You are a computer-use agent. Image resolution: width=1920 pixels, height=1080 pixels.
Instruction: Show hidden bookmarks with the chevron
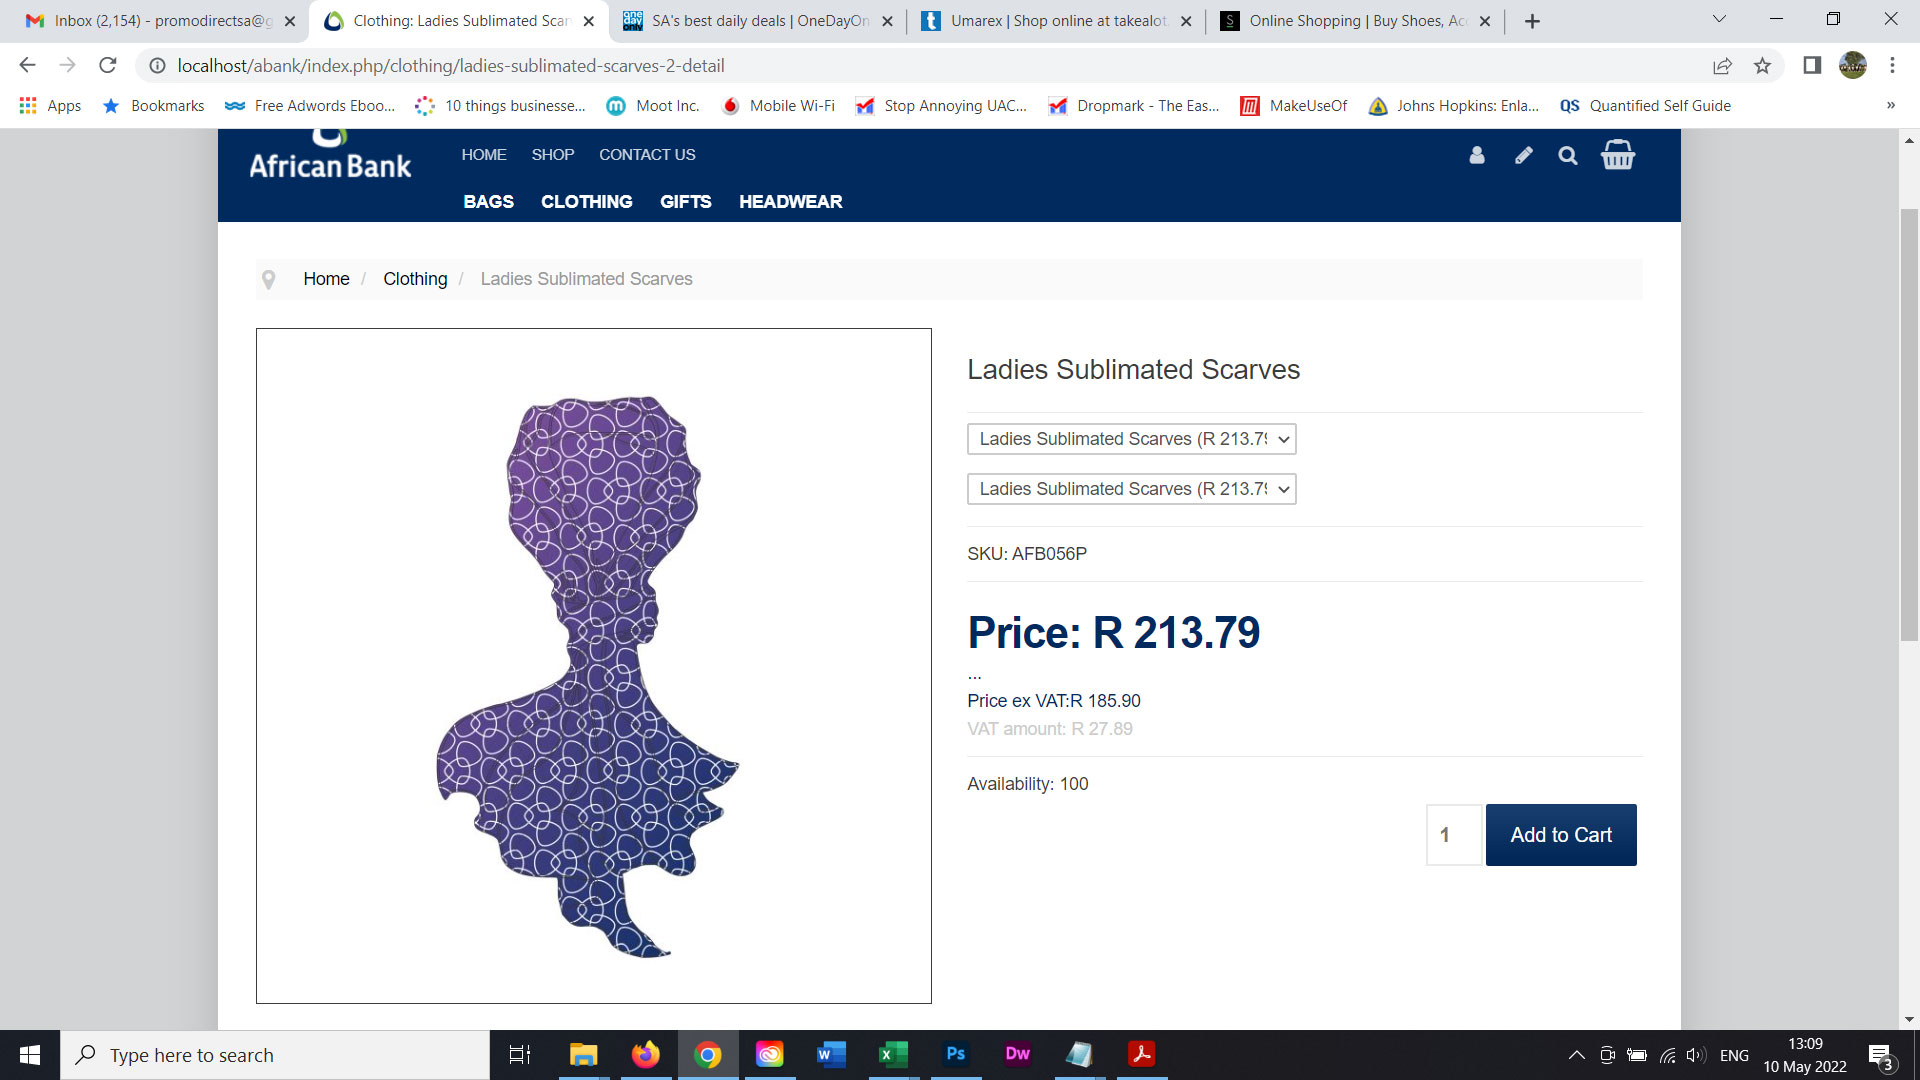1891,106
